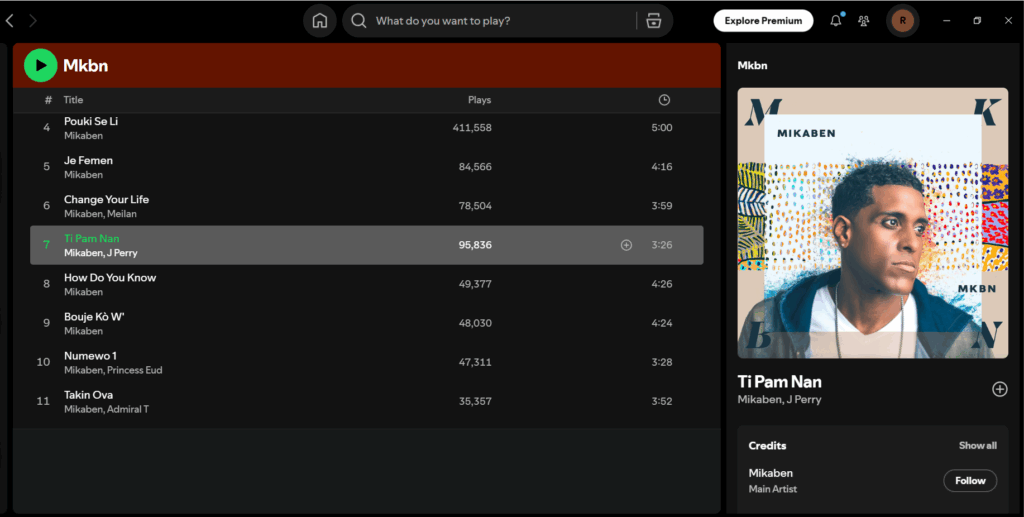The width and height of the screenshot is (1024, 517).
Task: Open Mikaben under Credits
Action: click(771, 473)
